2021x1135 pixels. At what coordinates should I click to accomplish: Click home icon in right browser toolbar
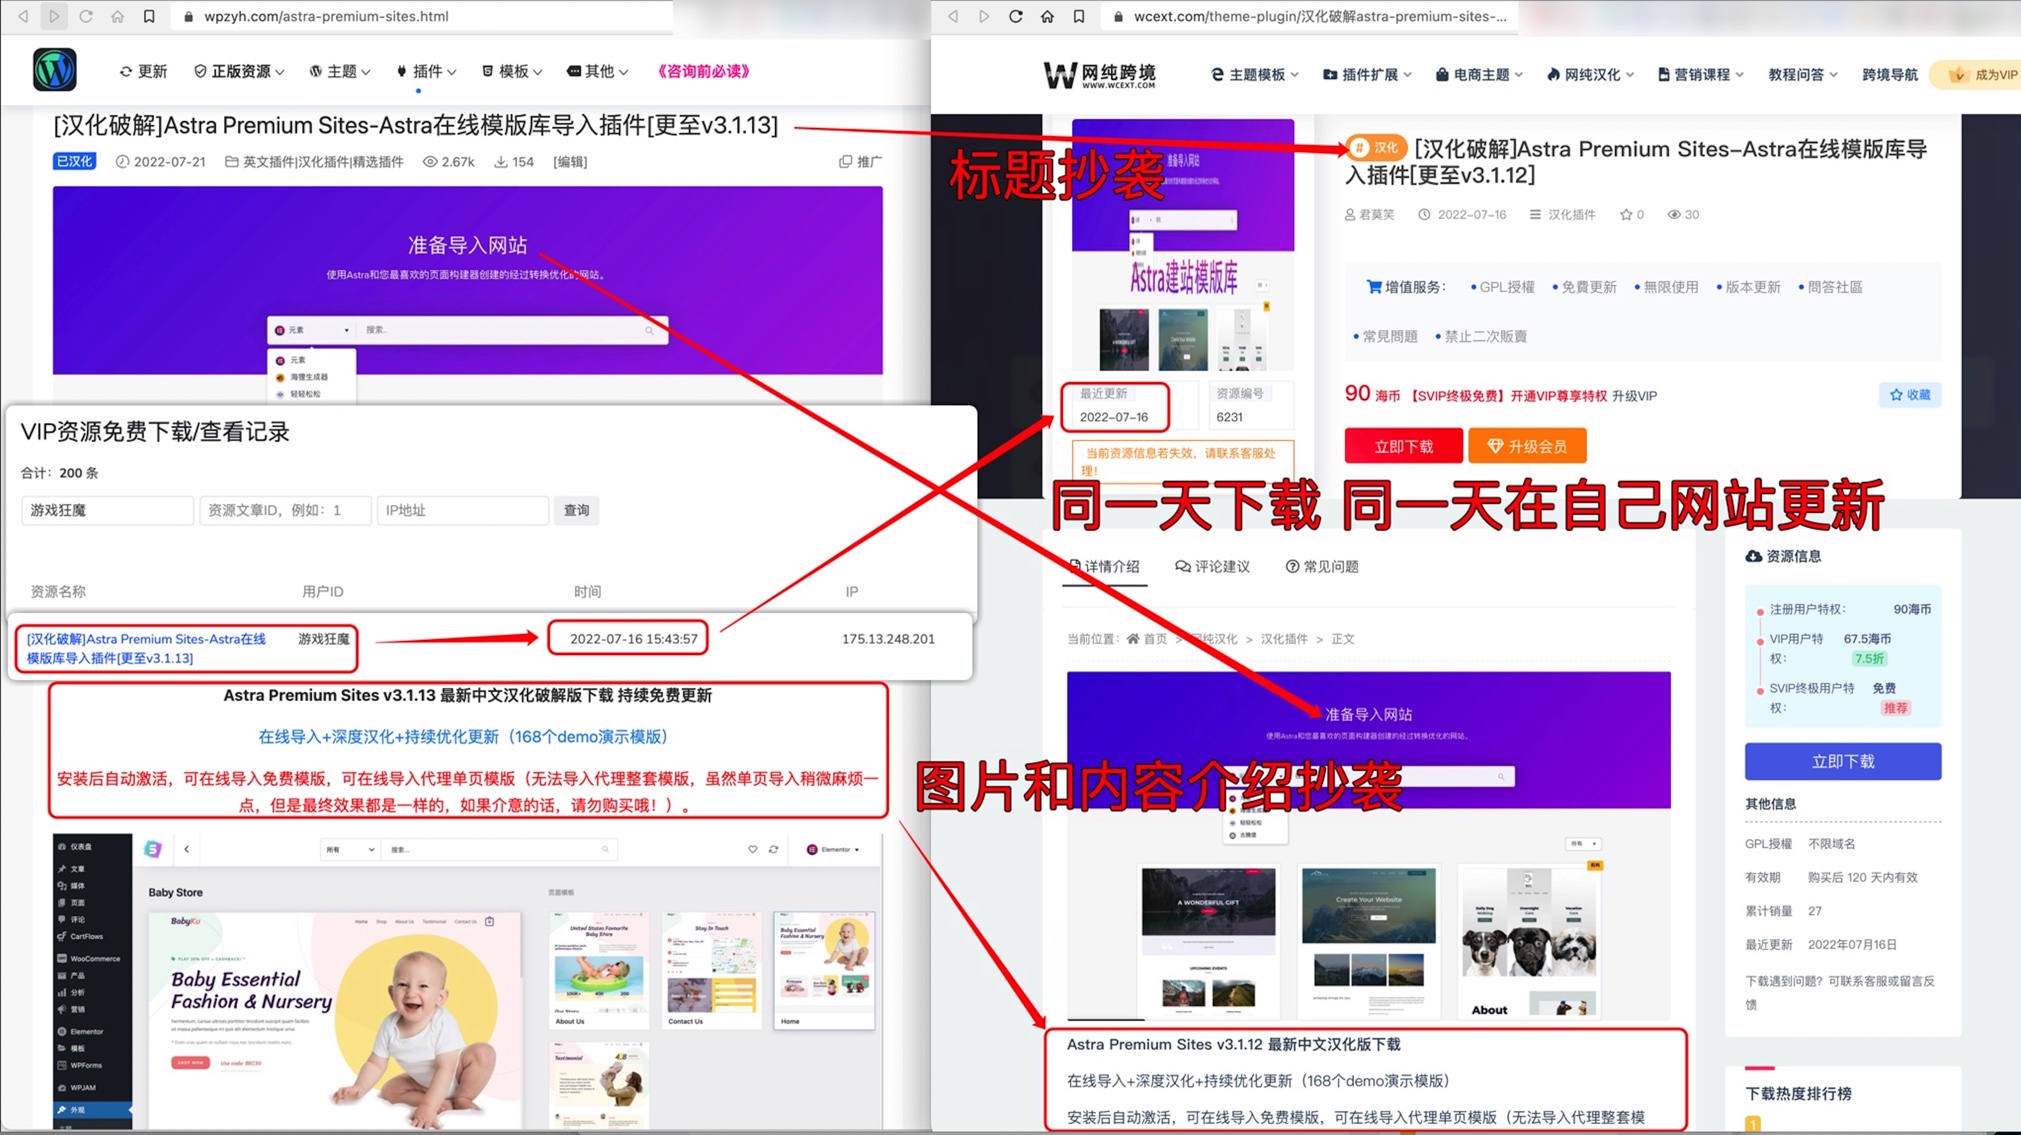point(1047,16)
